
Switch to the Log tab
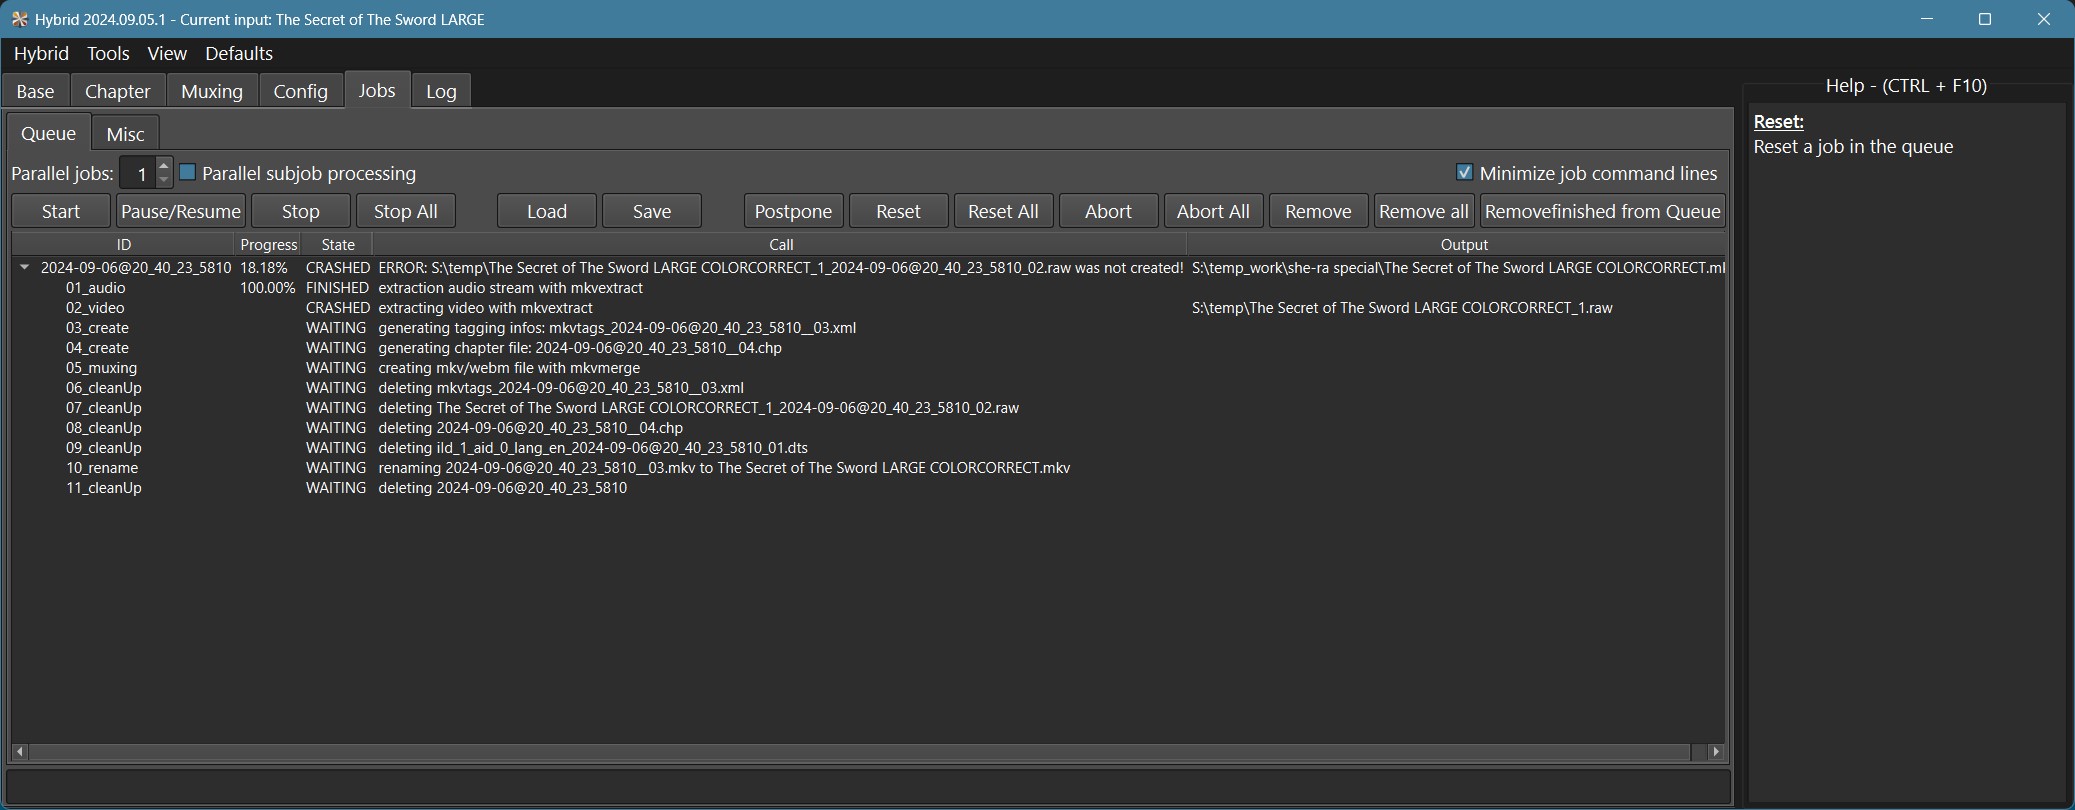pyautogui.click(x=441, y=91)
